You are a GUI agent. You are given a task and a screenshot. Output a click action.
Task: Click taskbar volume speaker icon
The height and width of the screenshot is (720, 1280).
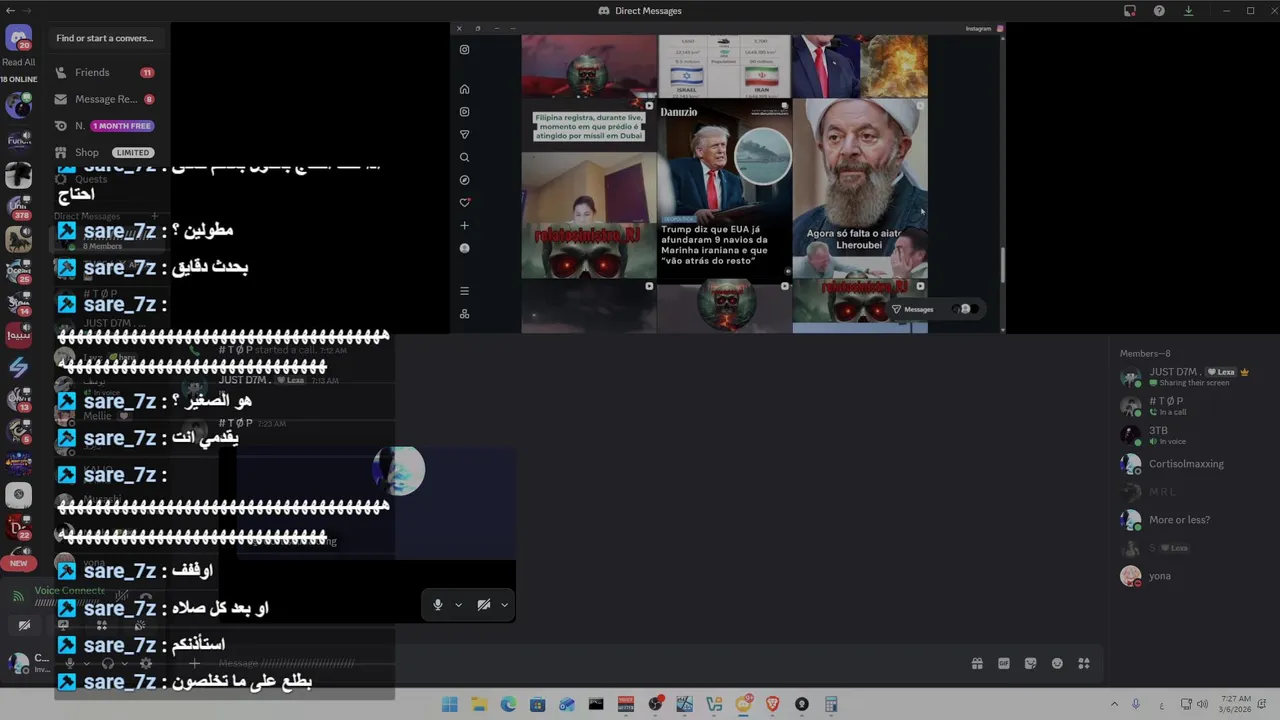coord(1202,704)
